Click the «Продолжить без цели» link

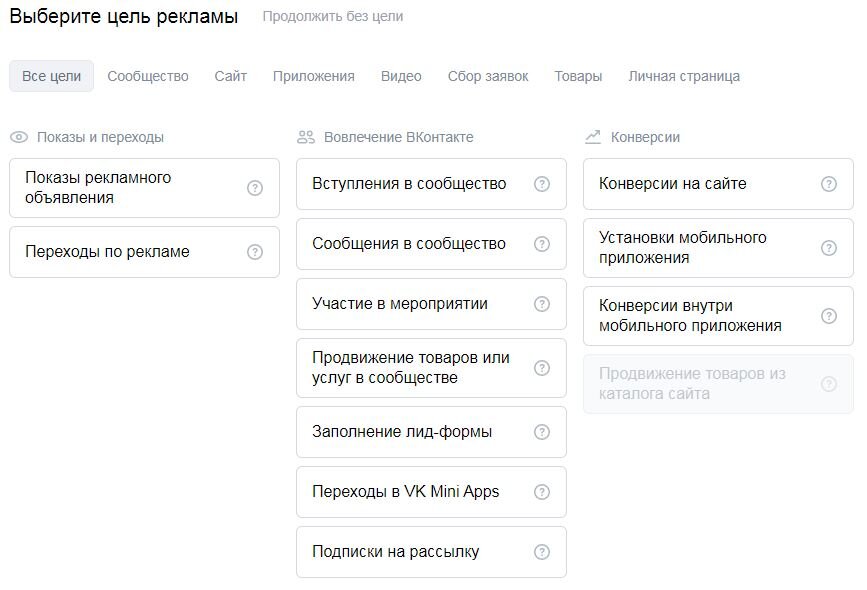pyautogui.click(x=333, y=17)
